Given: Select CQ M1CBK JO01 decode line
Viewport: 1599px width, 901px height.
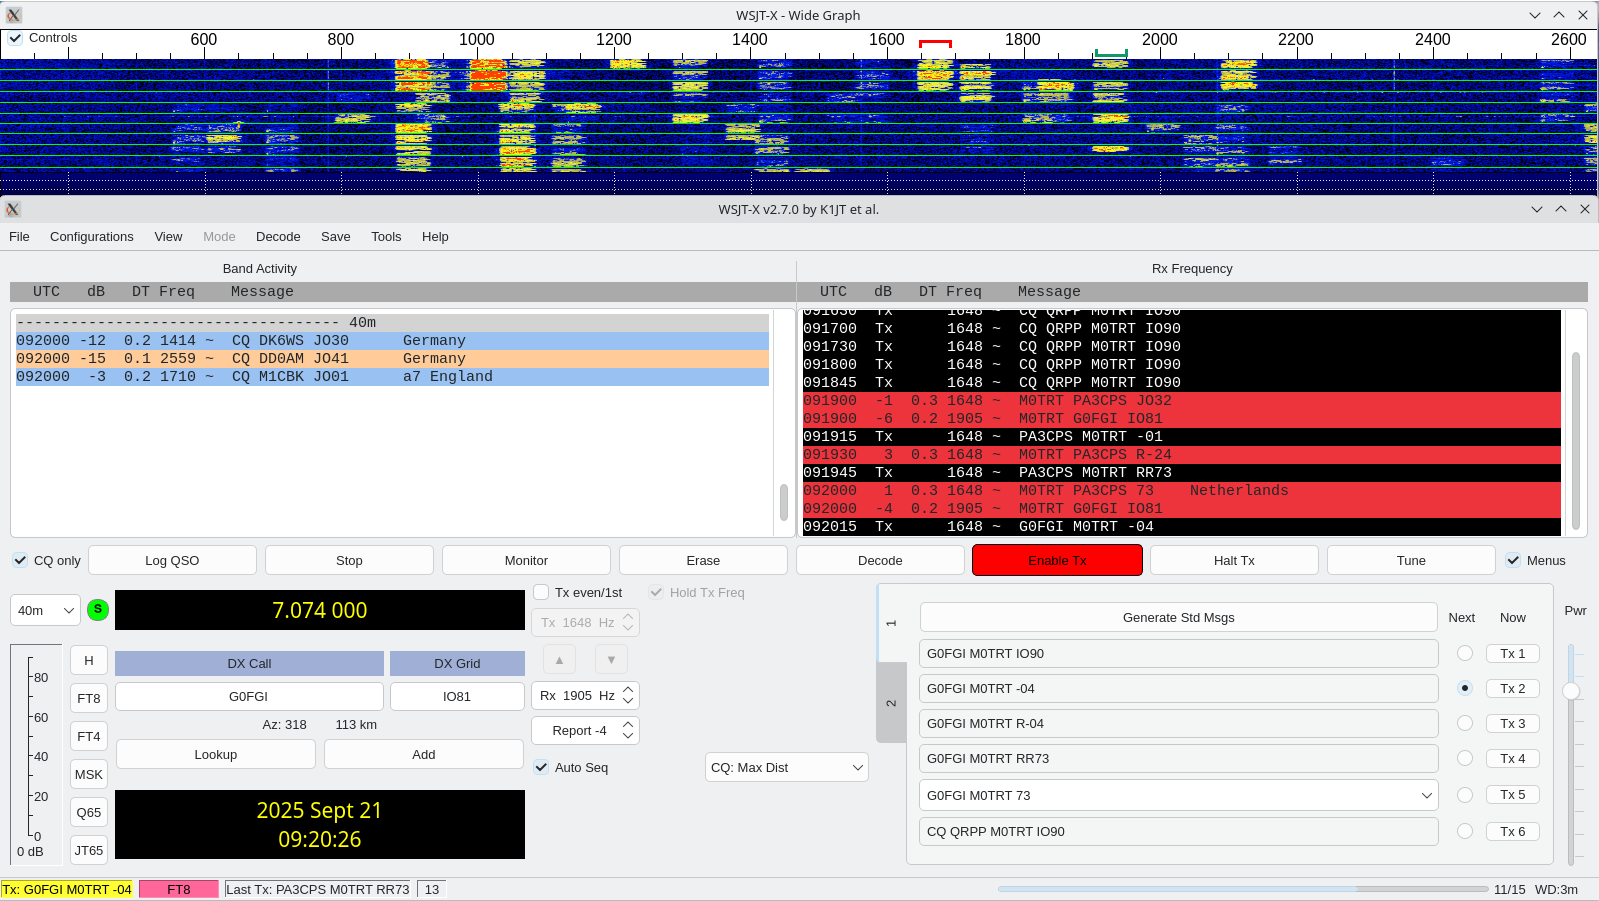Looking at the screenshot, I should coord(392,376).
